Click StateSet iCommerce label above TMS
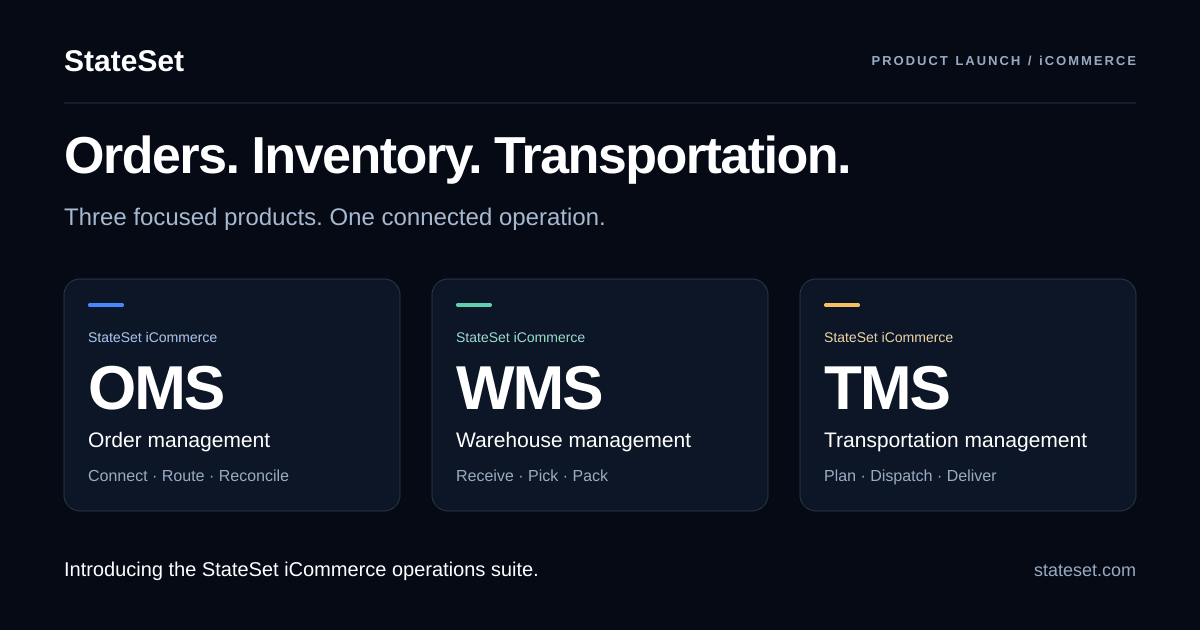The image size is (1200, 630). tap(888, 337)
